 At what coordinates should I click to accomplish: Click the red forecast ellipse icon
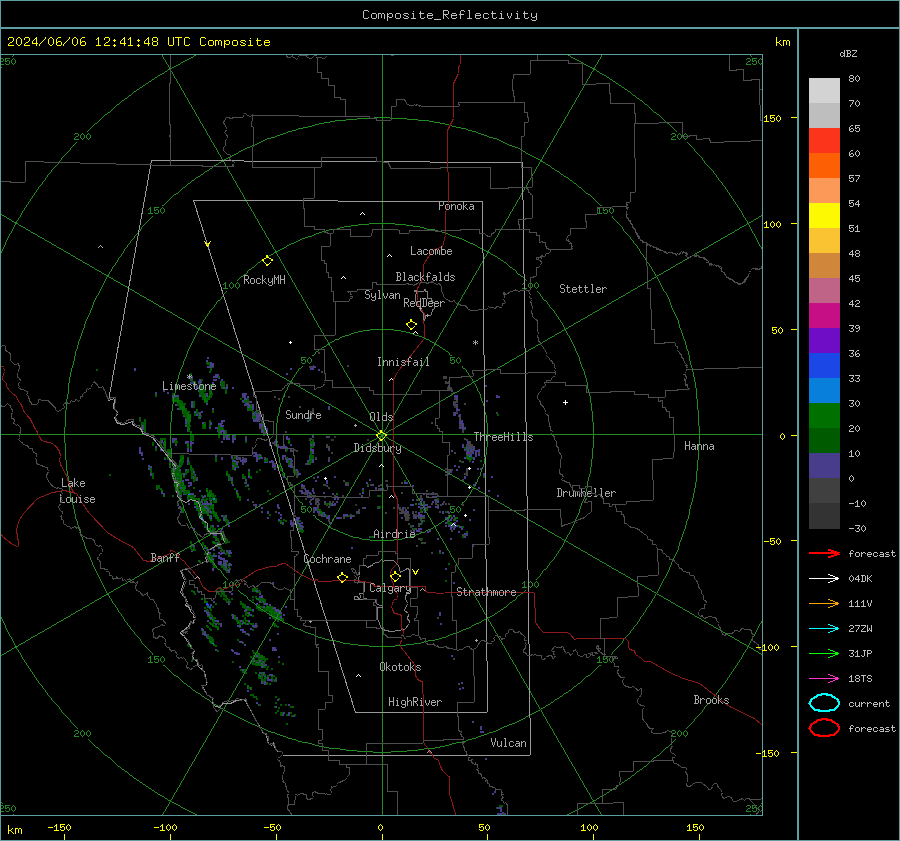[824, 728]
